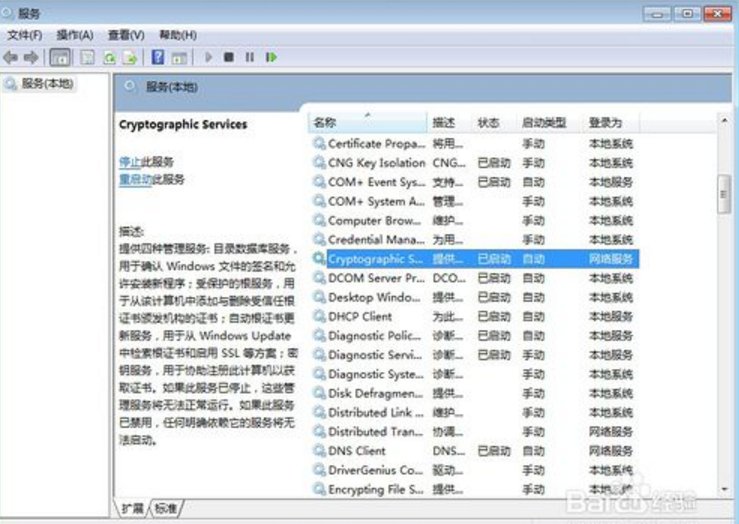This screenshot has height=524, width=739.
Task: Click the vertical scrollbar thumb
Action: point(724,194)
